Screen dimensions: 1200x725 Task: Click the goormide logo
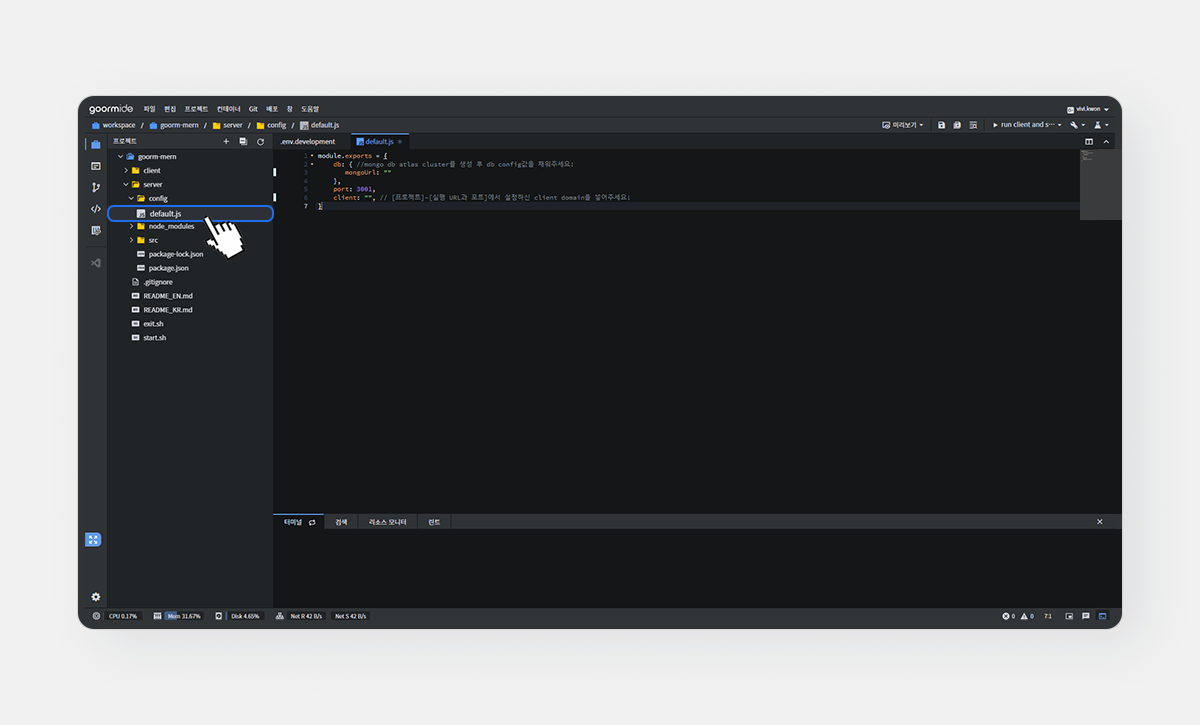pos(111,108)
